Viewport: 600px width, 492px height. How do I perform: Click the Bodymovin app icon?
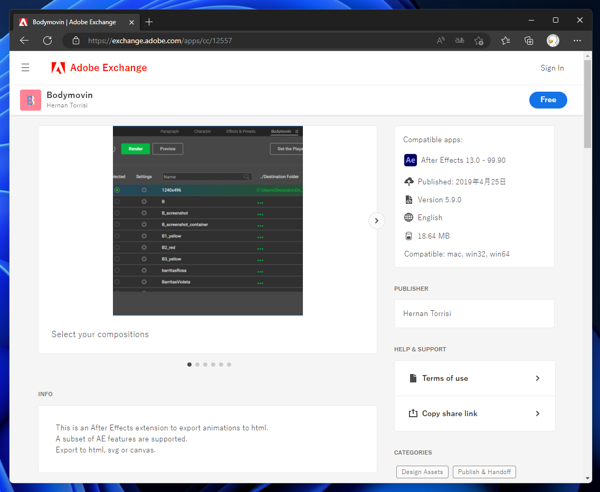click(31, 100)
